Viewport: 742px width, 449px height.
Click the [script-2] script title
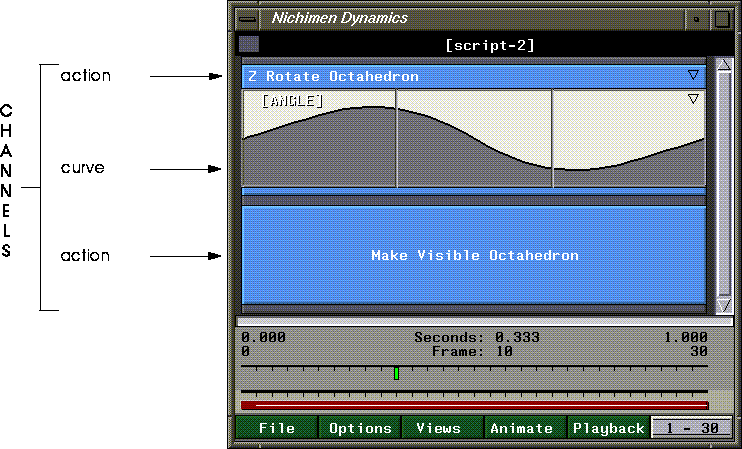point(490,45)
